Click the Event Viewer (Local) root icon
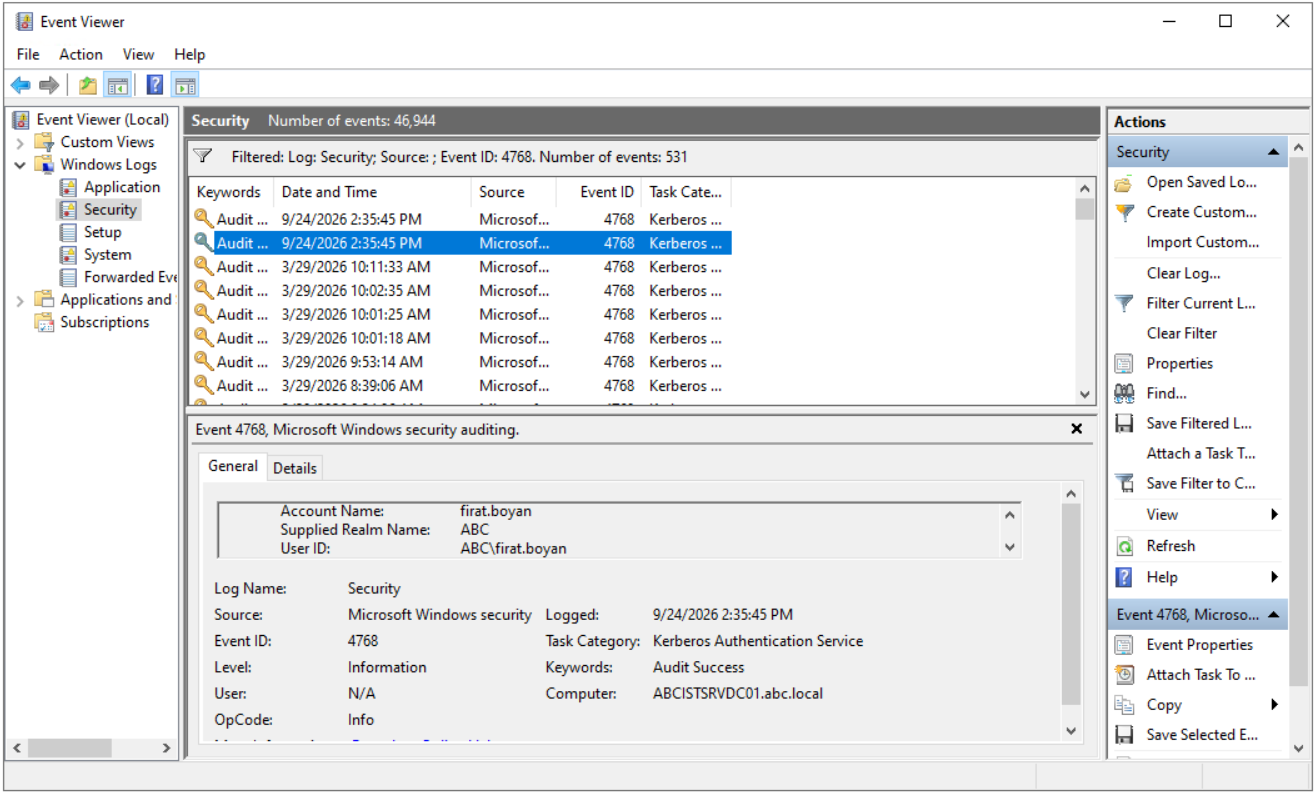This screenshot has width=1316, height=793. tap(21, 119)
